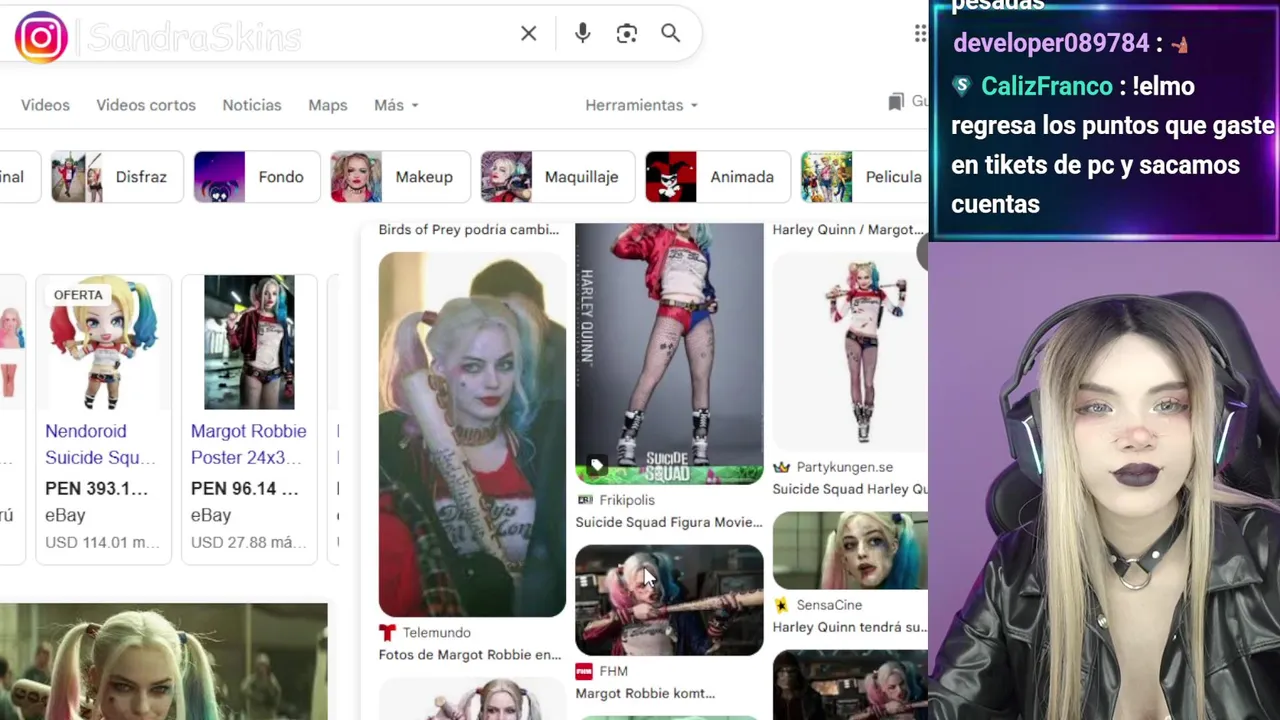Image resolution: width=1280 pixels, height=720 pixels.
Task: Click the saved bookmark icon near Herramientas
Action: pyautogui.click(x=896, y=101)
